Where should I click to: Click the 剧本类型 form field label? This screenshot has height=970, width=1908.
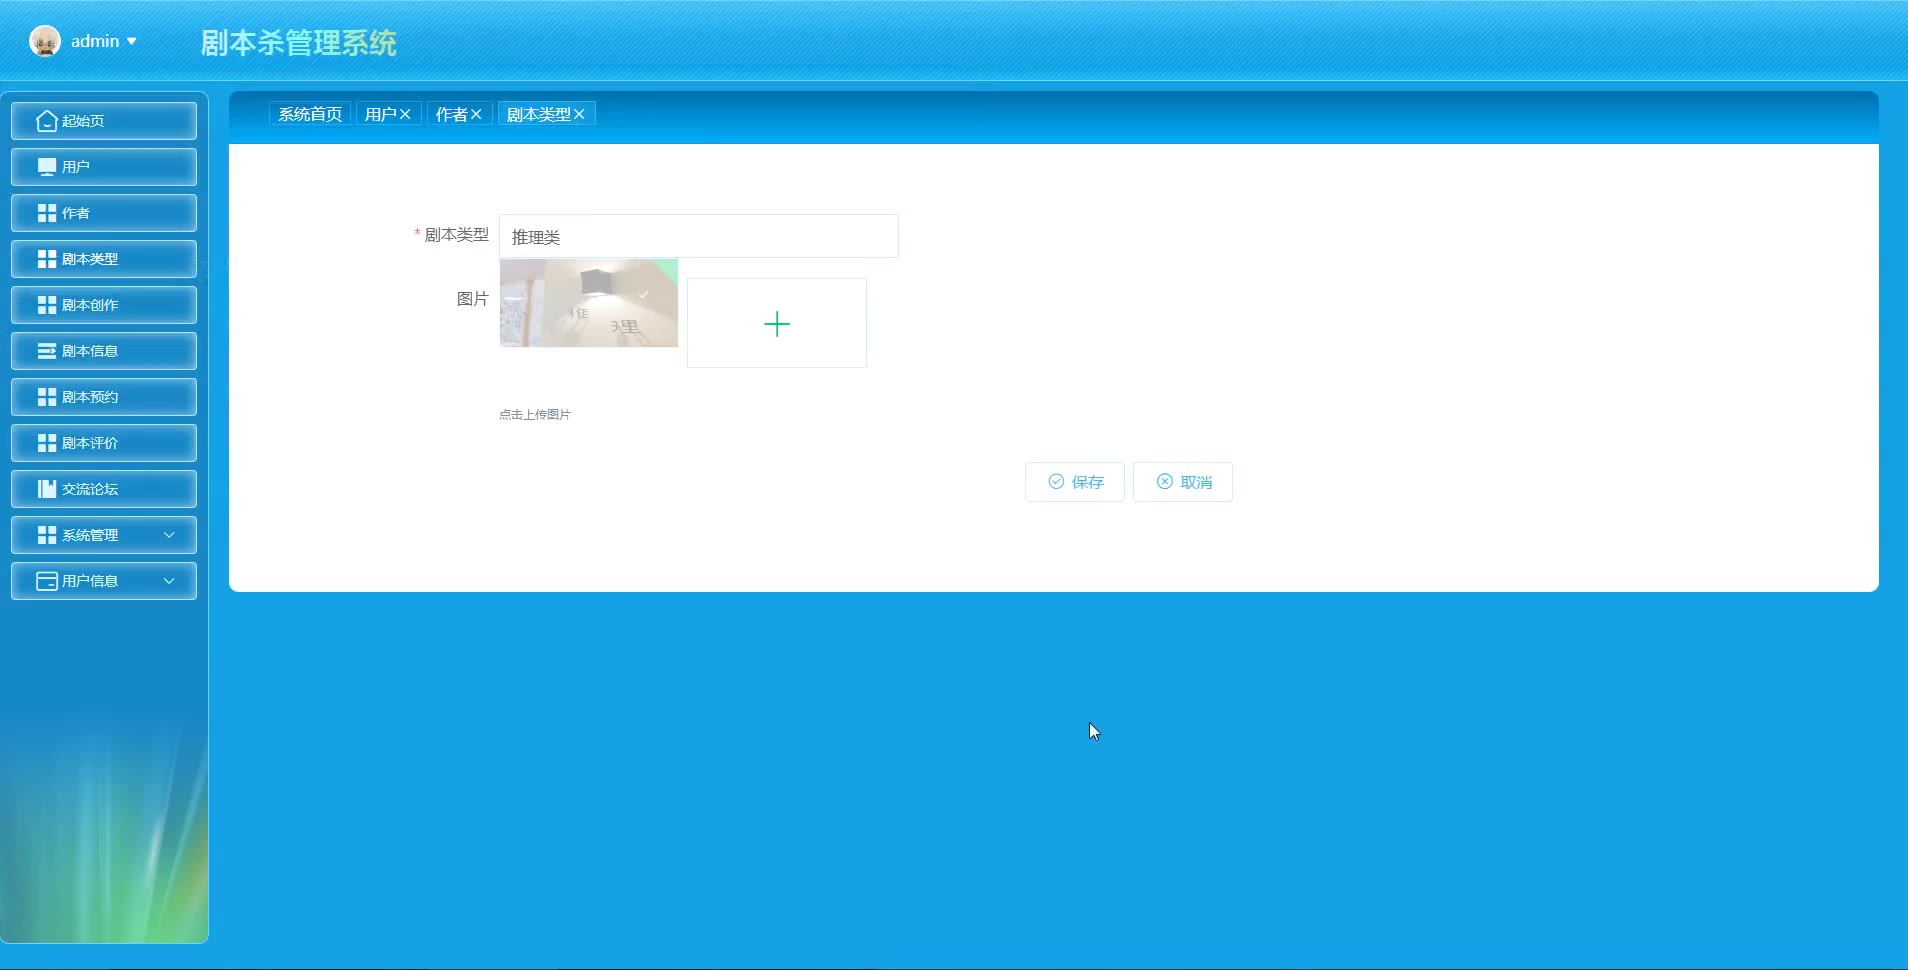(457, 235)
